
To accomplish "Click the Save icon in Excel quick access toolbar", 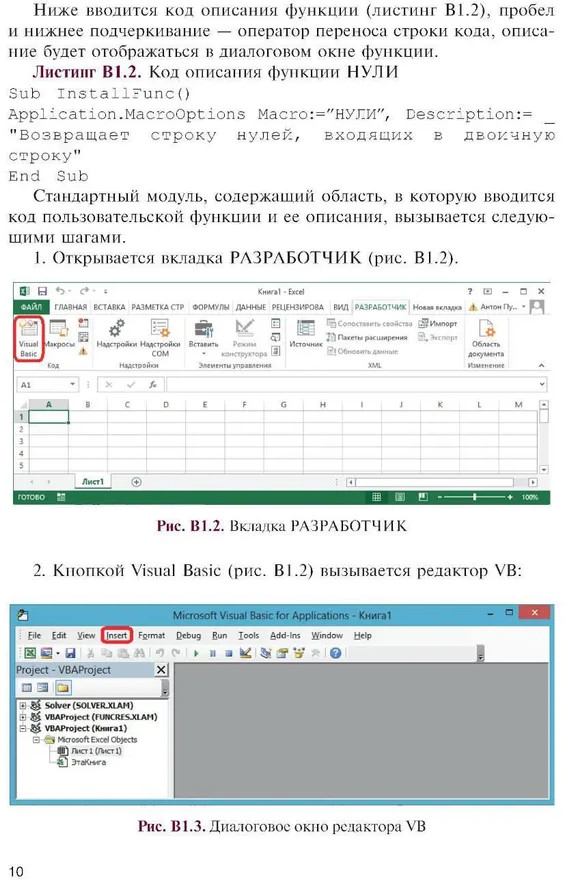I will coord(42,291).
